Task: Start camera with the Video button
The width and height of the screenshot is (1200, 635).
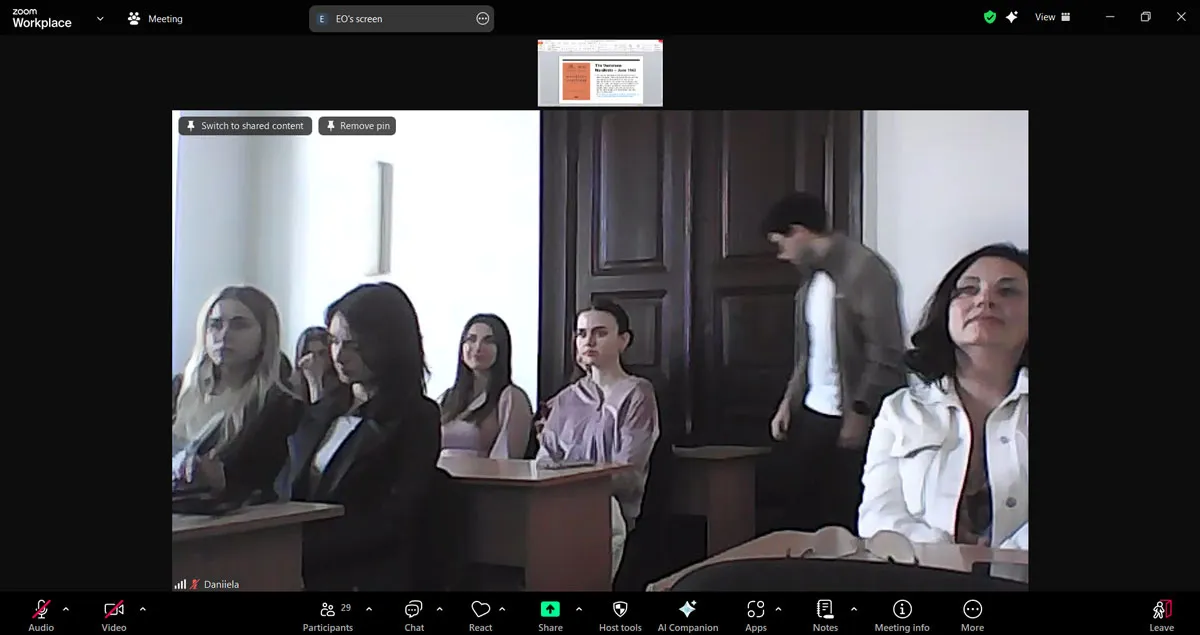Action: point(114,610)
